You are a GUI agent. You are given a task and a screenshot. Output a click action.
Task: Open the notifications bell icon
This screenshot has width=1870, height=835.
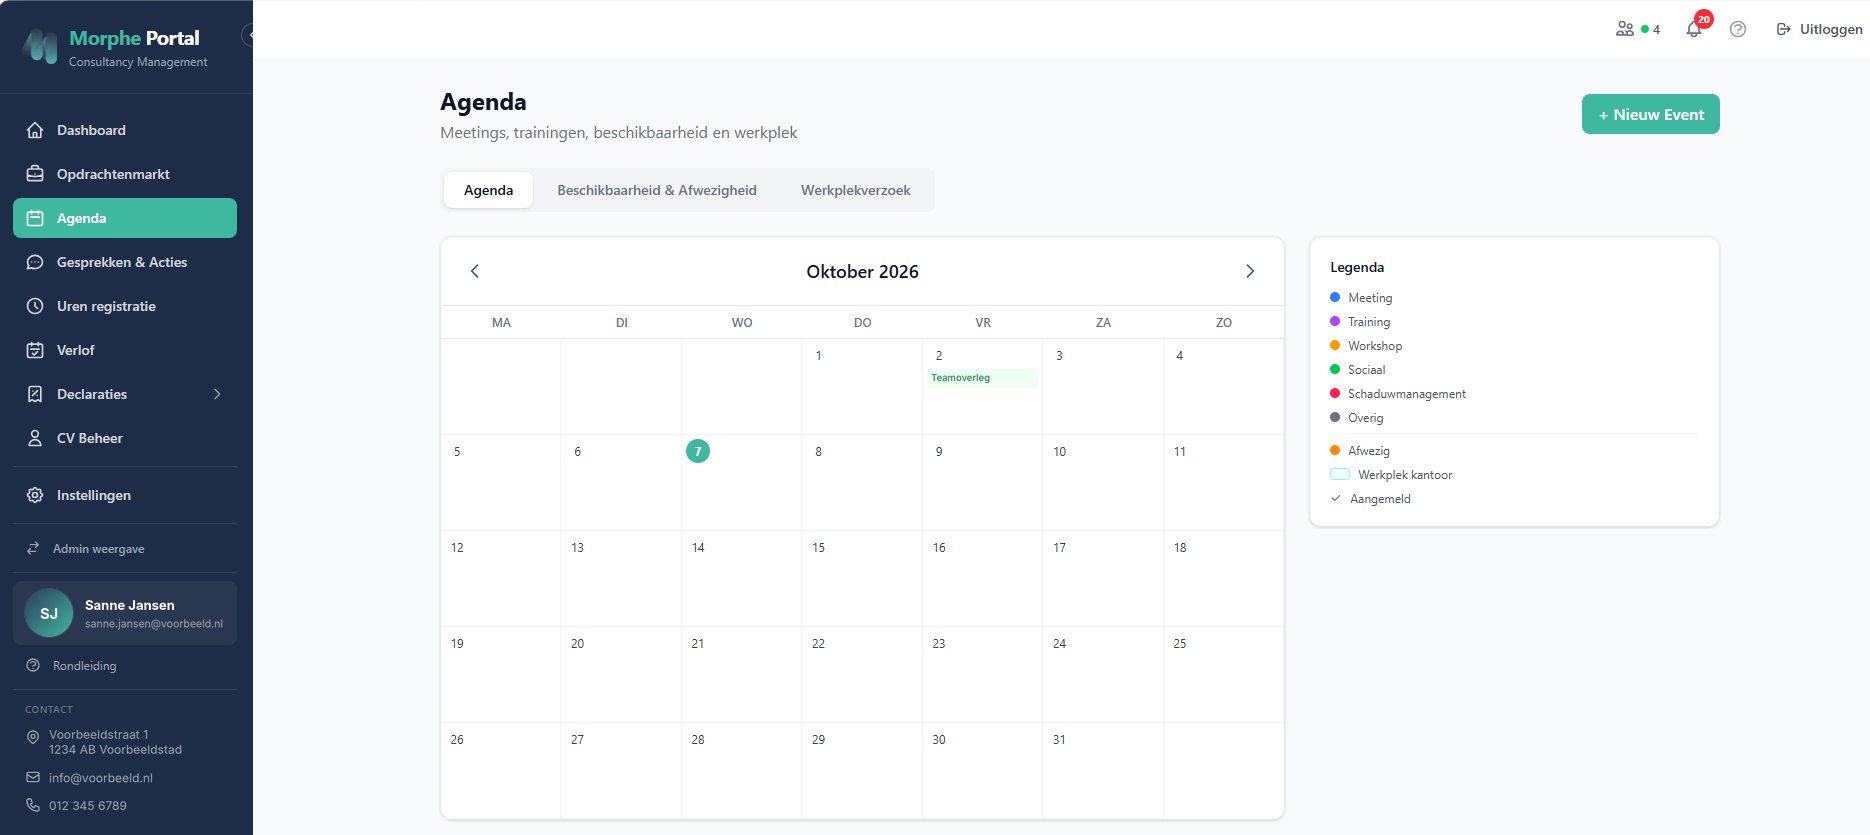tap(1694, 29)
